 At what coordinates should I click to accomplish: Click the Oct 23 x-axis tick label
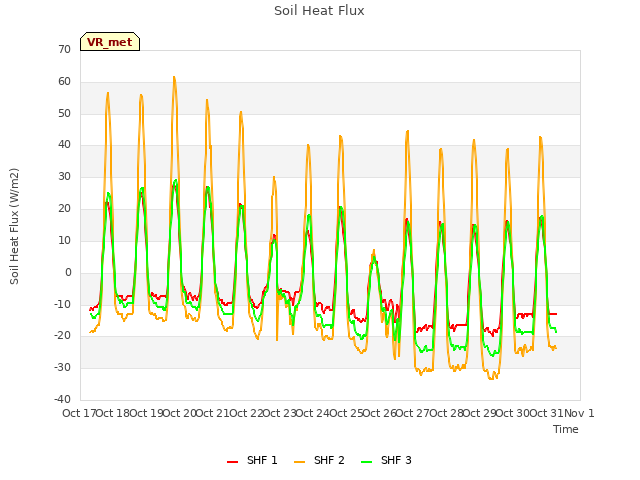[279, 413]
